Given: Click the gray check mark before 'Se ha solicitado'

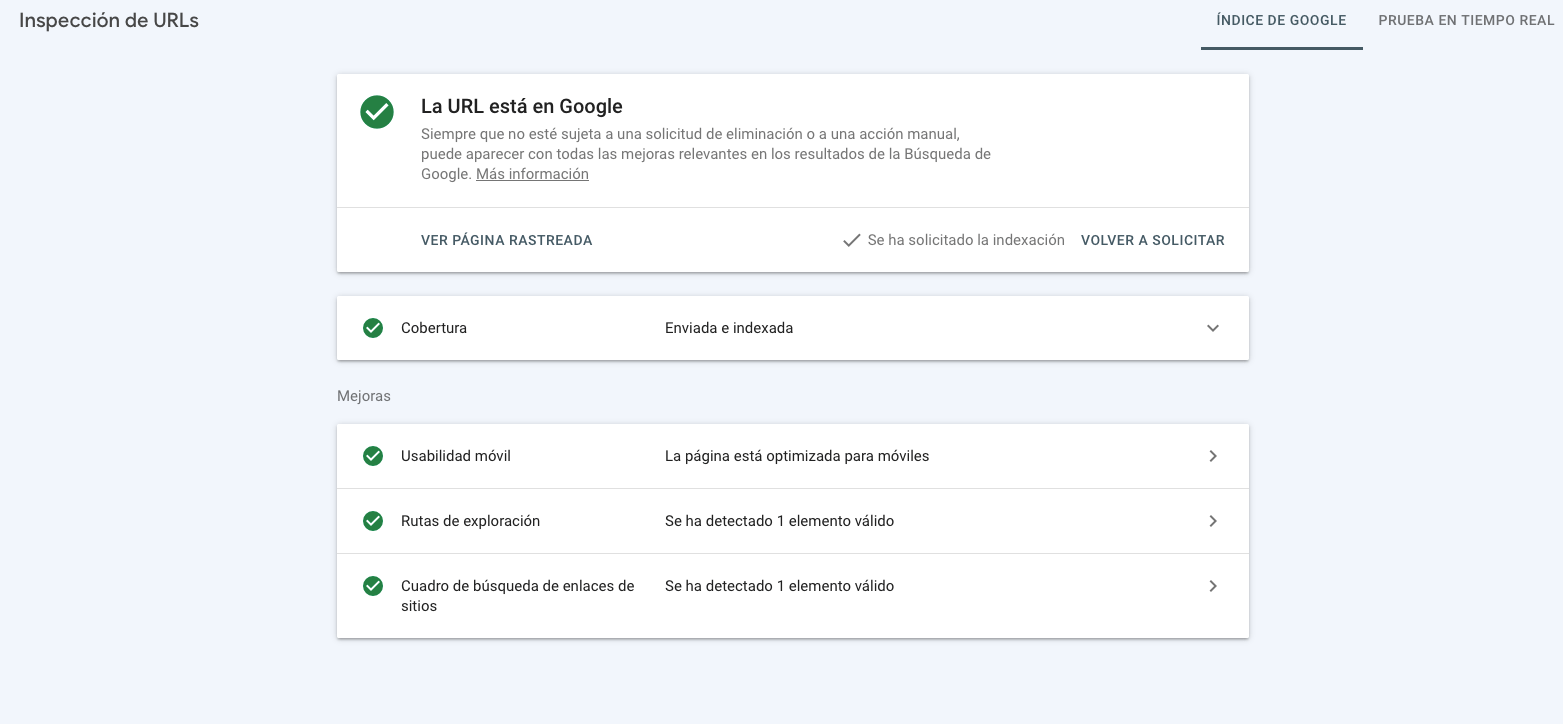Looking at the screenshot, I should point(851,240).
